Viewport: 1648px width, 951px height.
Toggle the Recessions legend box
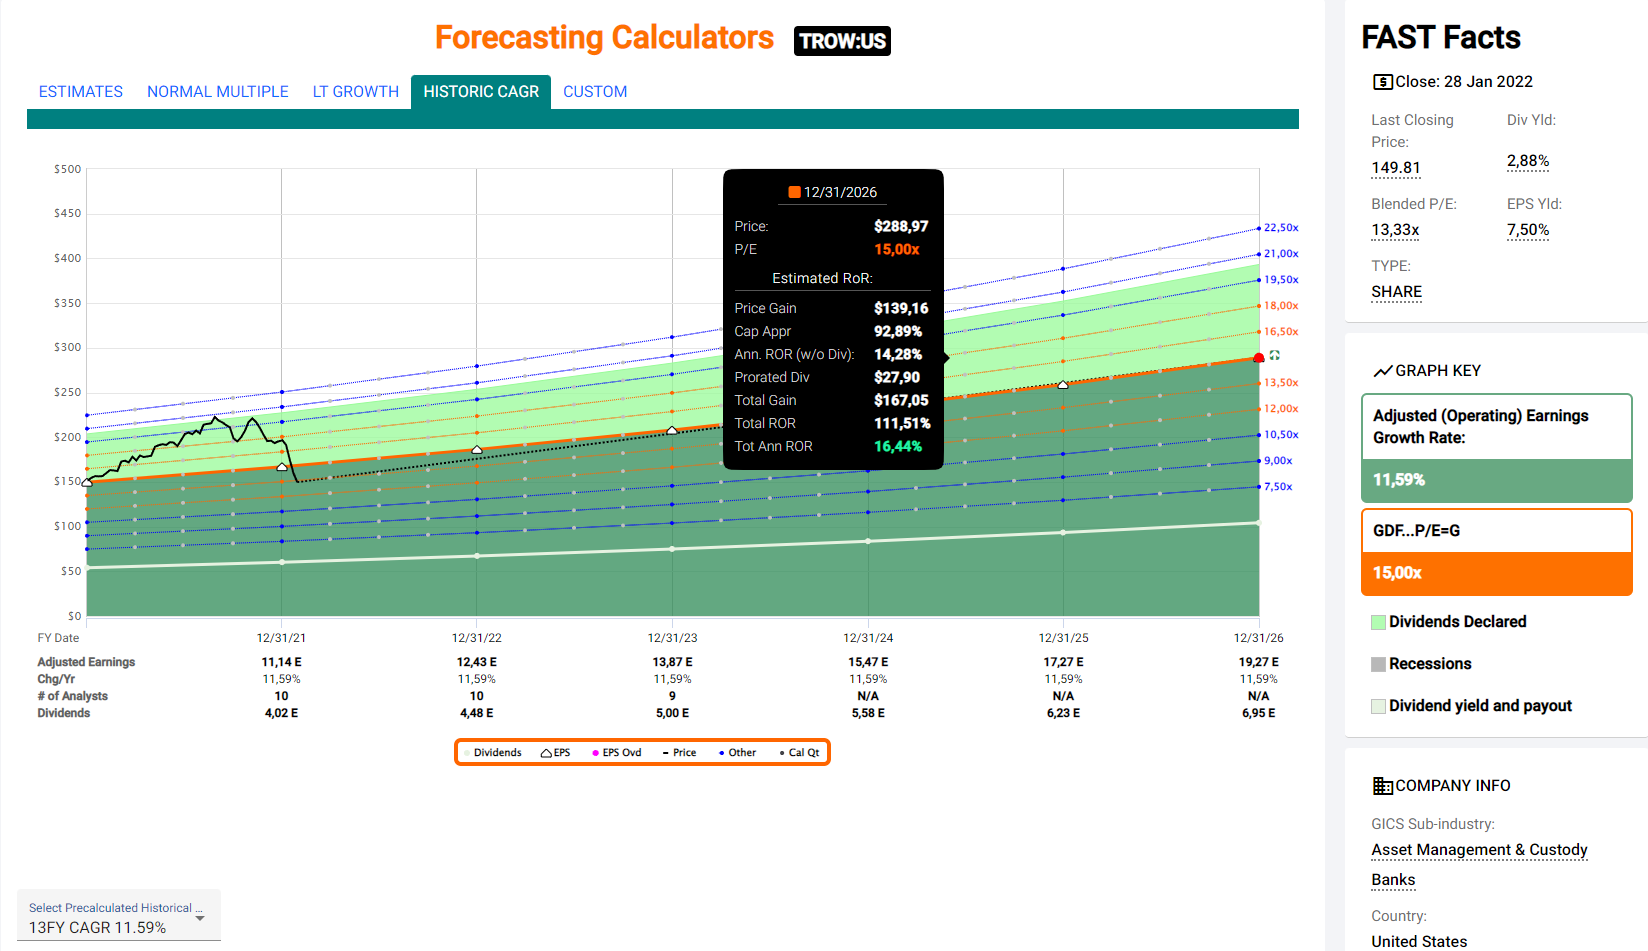coord(1379,664)
